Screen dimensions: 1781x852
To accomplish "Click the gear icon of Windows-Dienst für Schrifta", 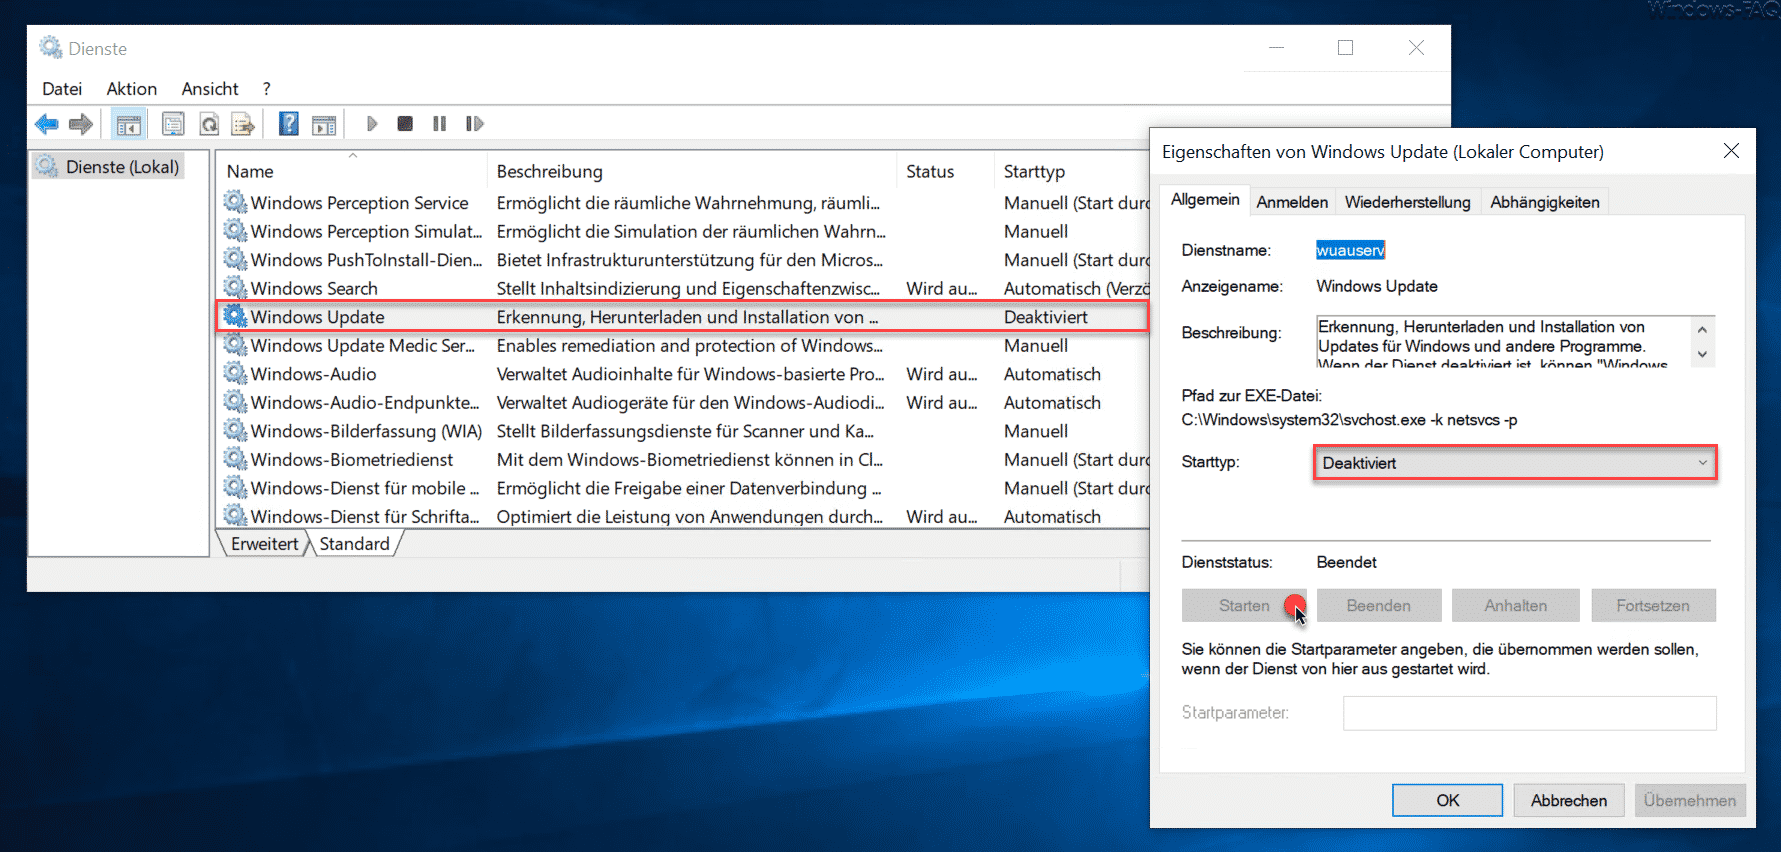I will 235,516.
